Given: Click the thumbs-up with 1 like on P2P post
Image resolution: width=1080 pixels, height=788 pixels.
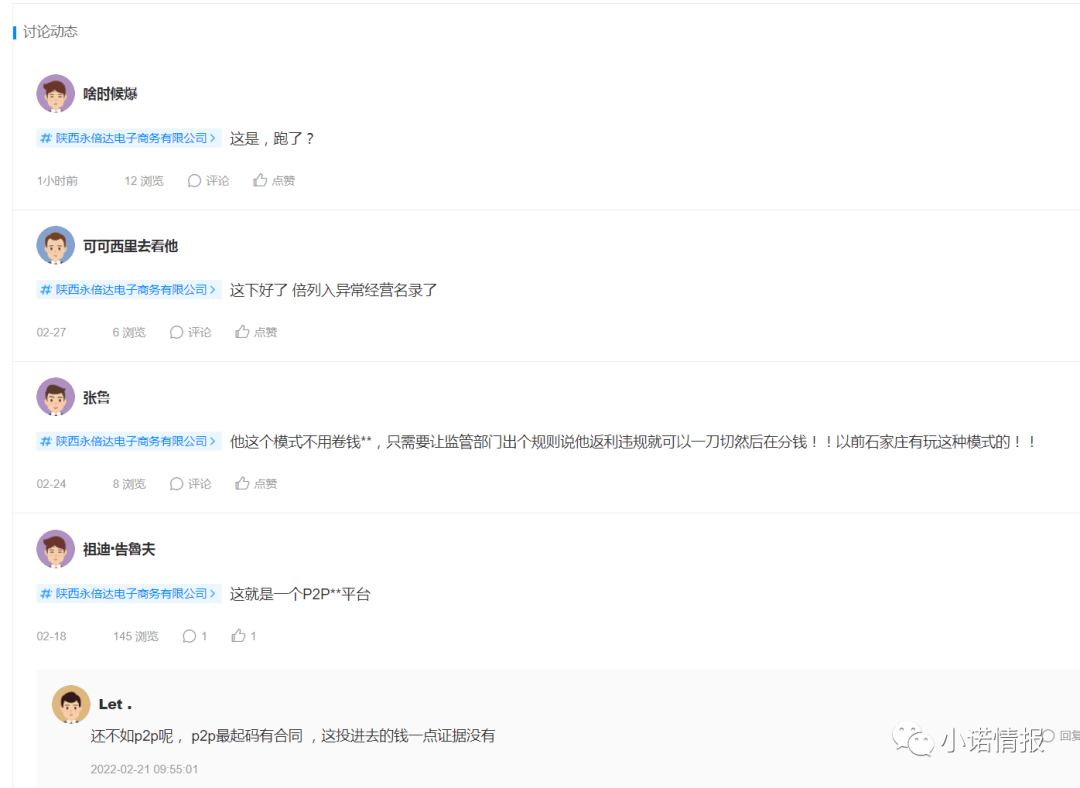Looking at the screenshot, I should pyautogui.click(x=244, y=636).
